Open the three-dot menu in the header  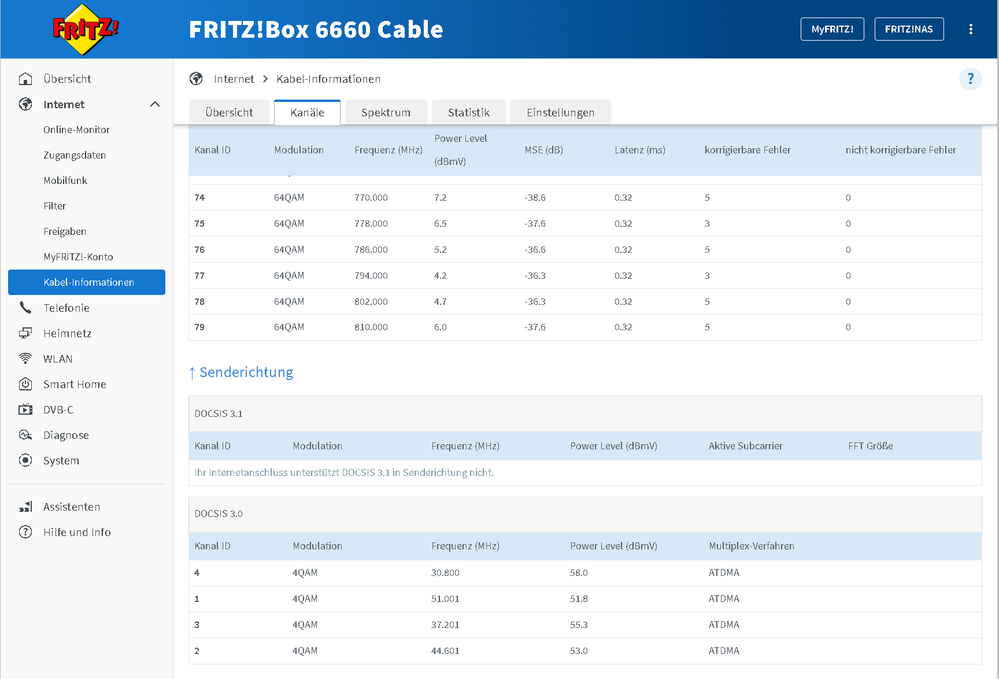(970, 29)
